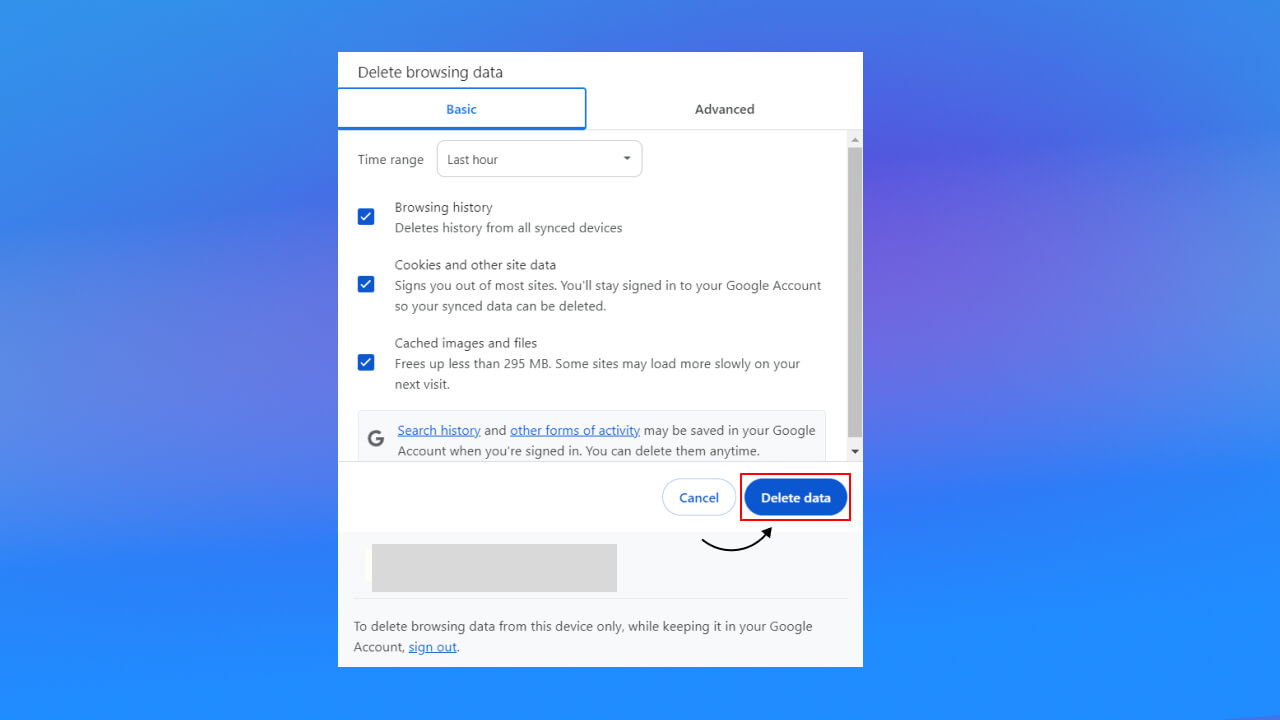Click the scrollbar up arrow

tap(855, 139)
